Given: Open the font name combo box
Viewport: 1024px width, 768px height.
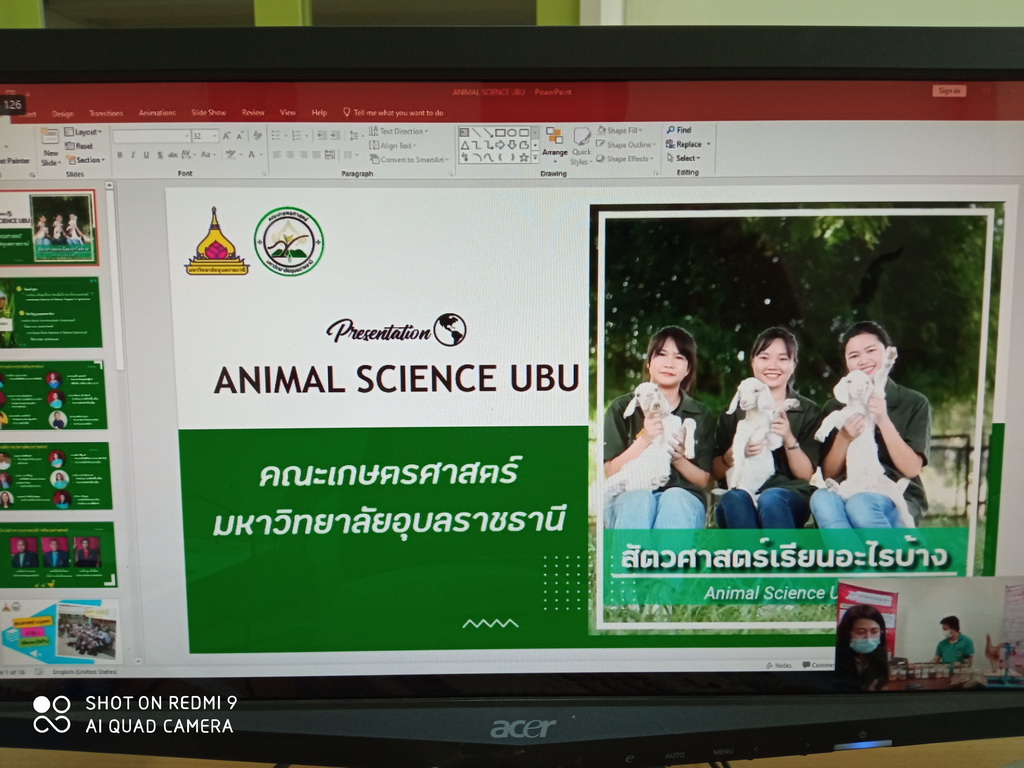Looking at the screenshot, I should [152, 136].
